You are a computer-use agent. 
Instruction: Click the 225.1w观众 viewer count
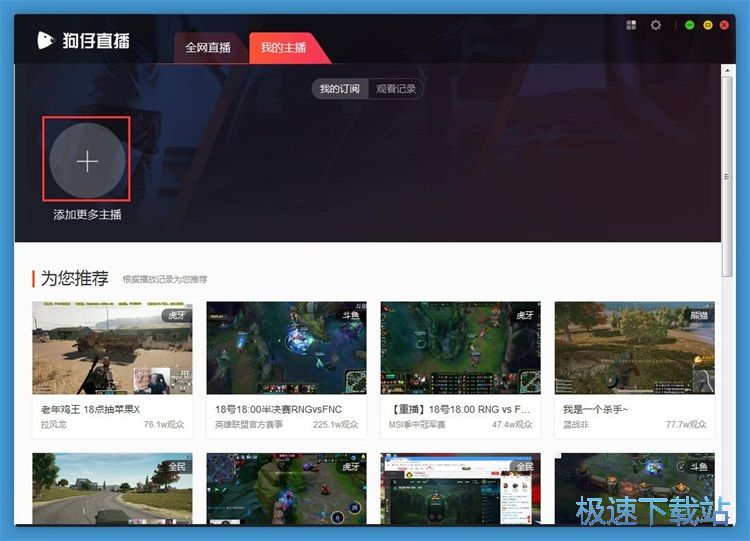point(336,424)
